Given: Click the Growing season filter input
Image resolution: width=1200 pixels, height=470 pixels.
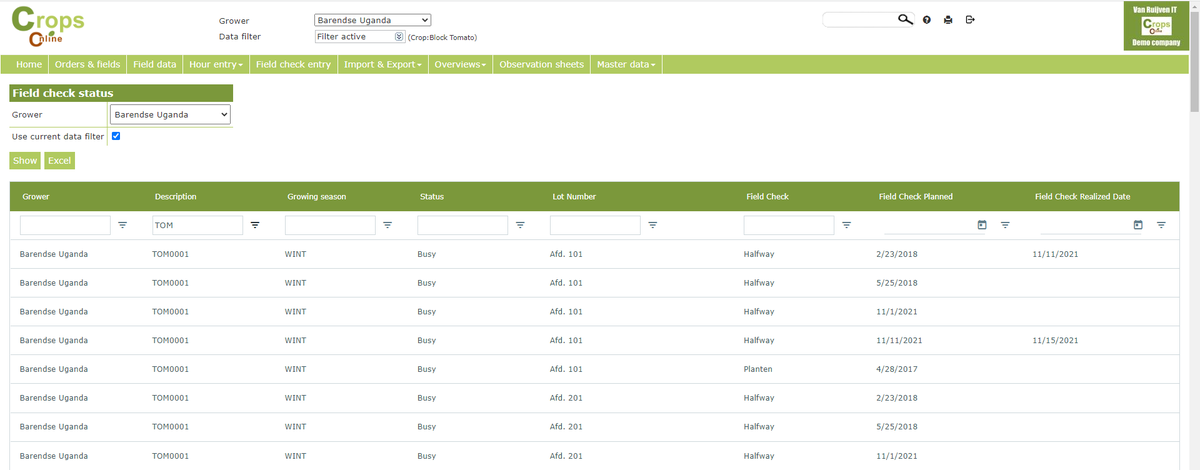Looking at the screenshot, I should tap(330, 226).
